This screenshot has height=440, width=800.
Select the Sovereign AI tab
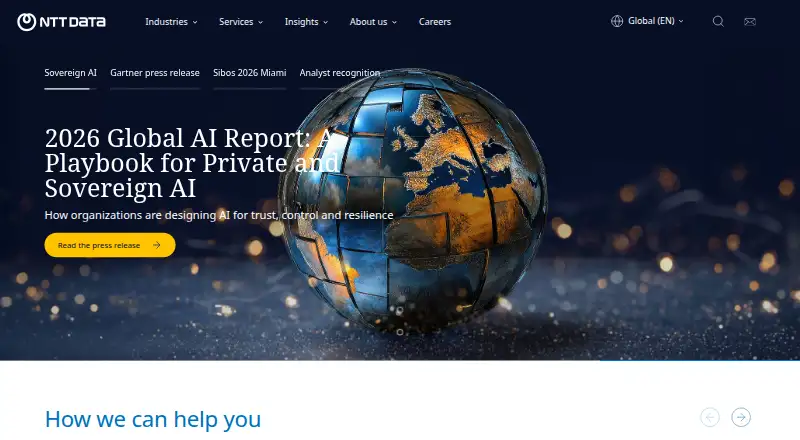70,73
